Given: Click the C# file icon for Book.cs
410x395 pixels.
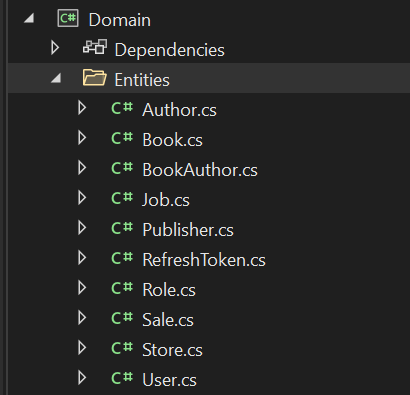Looking at the screenshot, I should [122, 138].
